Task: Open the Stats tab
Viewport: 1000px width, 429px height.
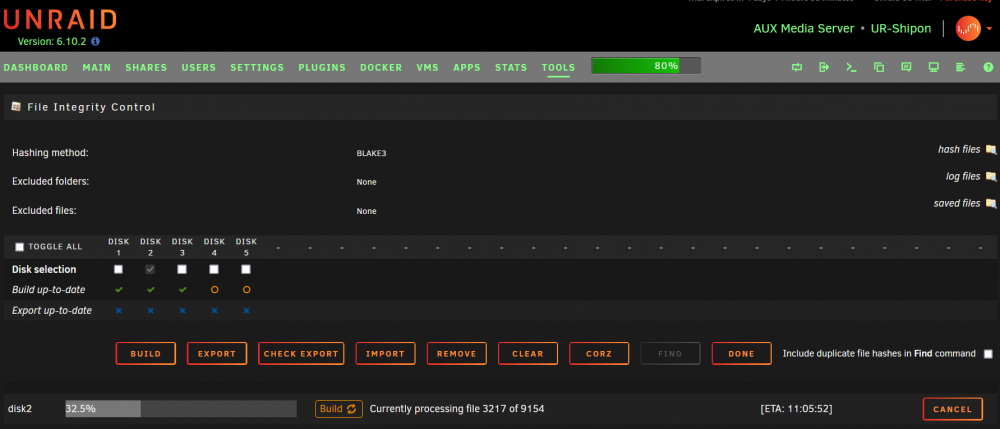Action: point(511,68)
